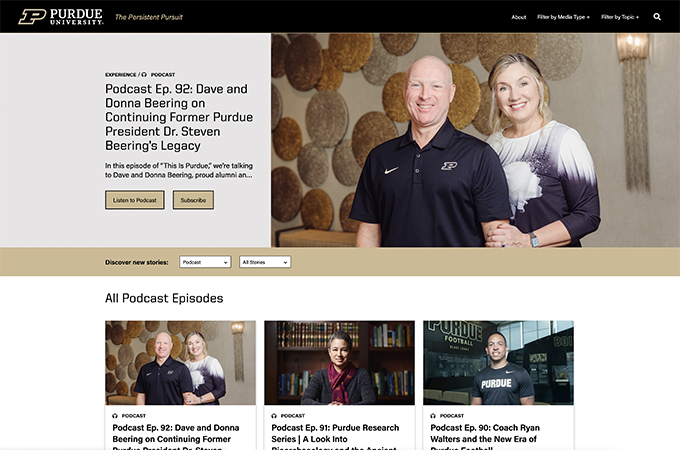The width and height of the screenshot is (680, 450).
Task: Click the Purdue University logo
Action: click(61, 16)
